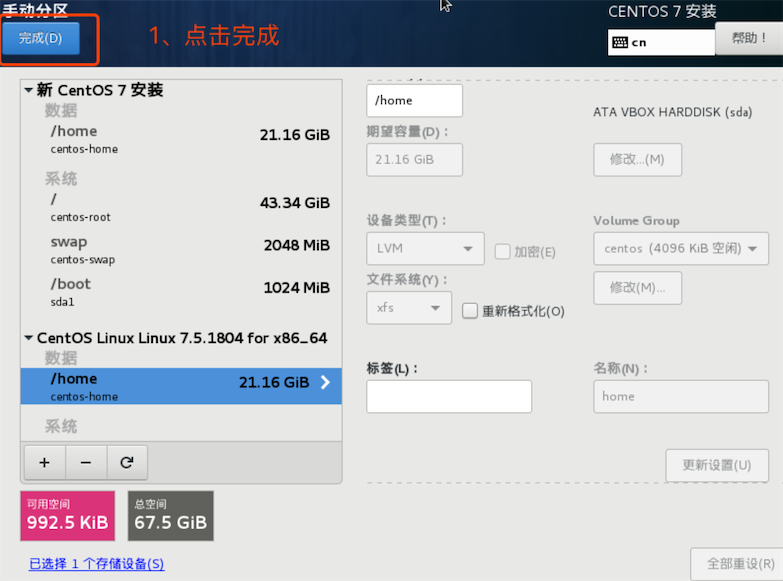The height and width of the screenshot is (581, 783).
Task: Select the swap centos-swap 2048 MiB partition
Action: 181,250
